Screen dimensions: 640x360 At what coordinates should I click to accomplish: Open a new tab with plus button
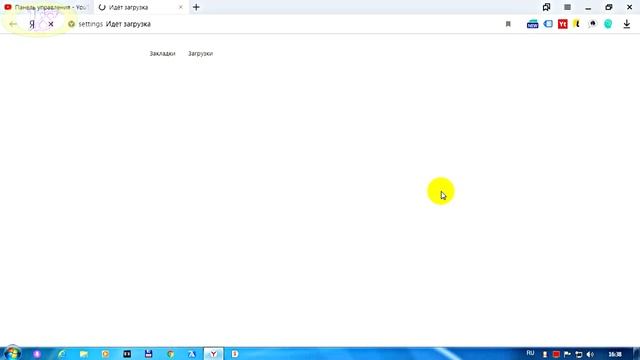tap(196, 7)
